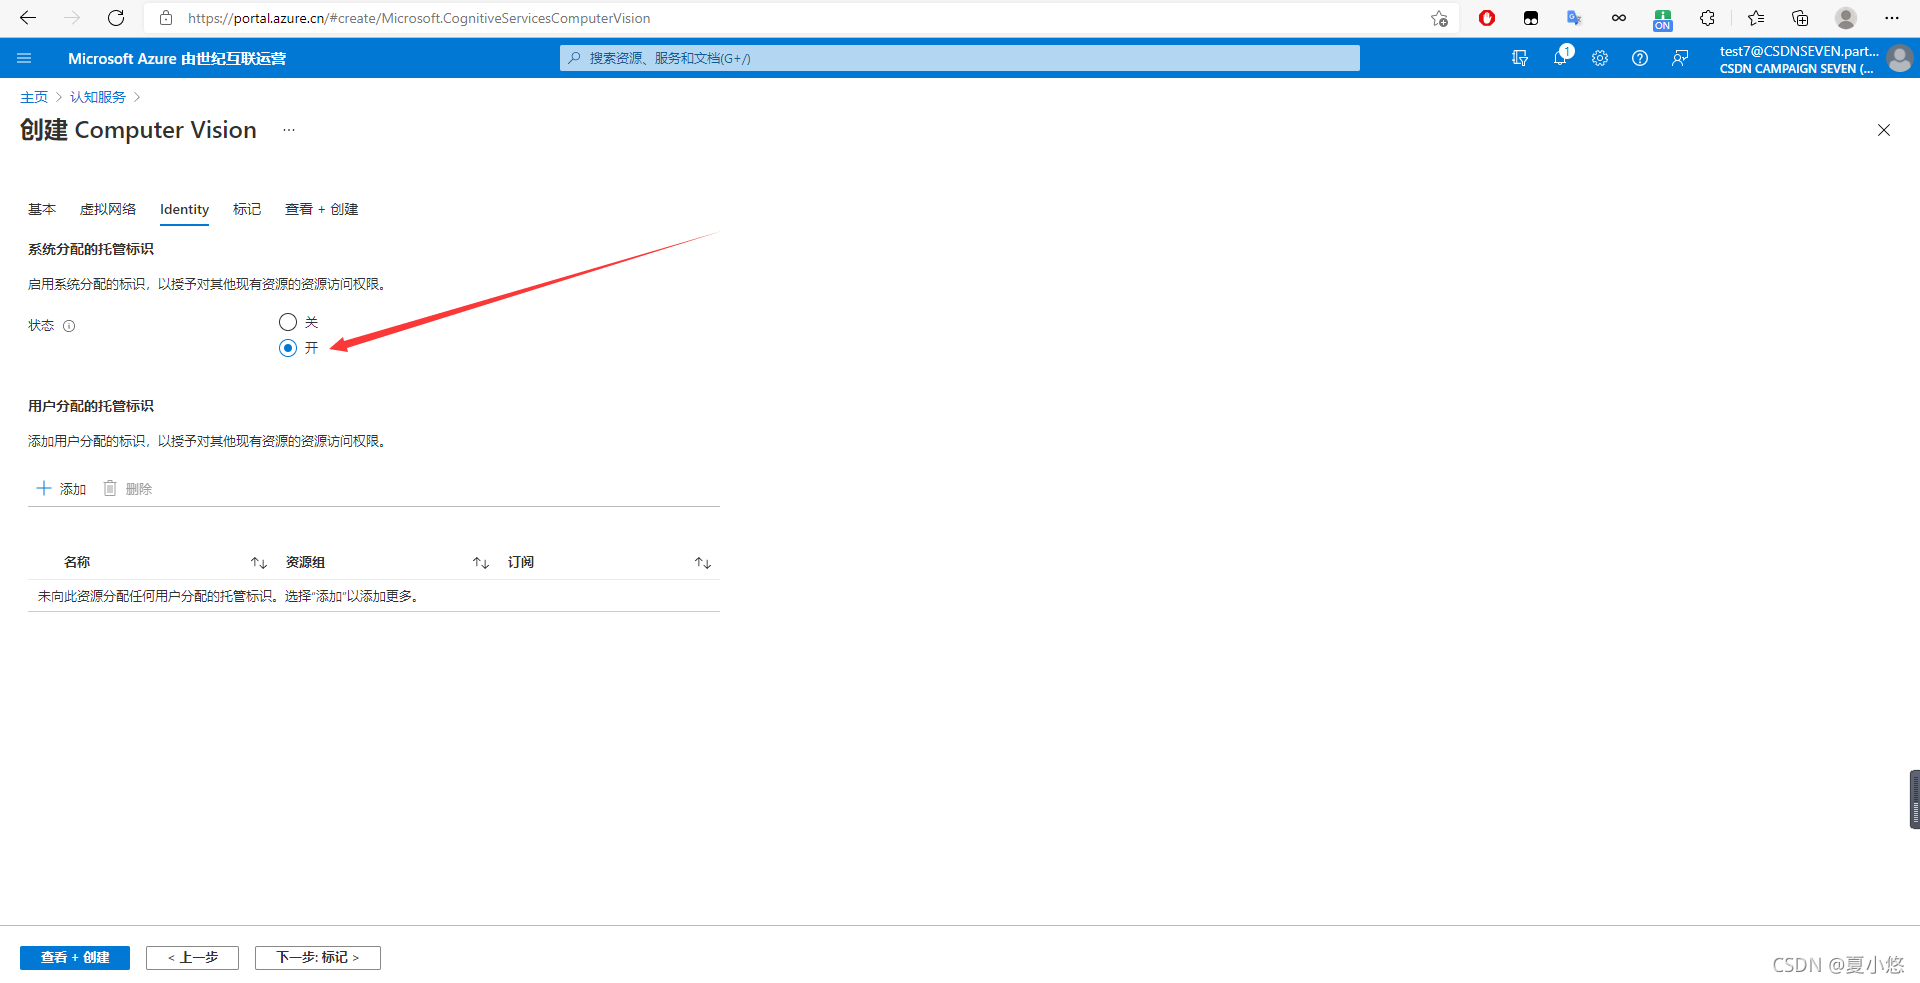Select the 关 radio option
The image size is (1920, 983).
click(x=288, y=322)
